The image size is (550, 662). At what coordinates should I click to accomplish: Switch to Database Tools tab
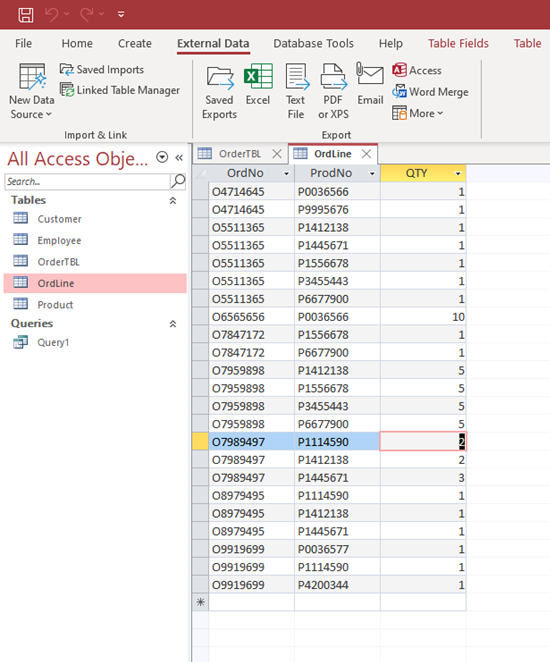coord(313,43)
